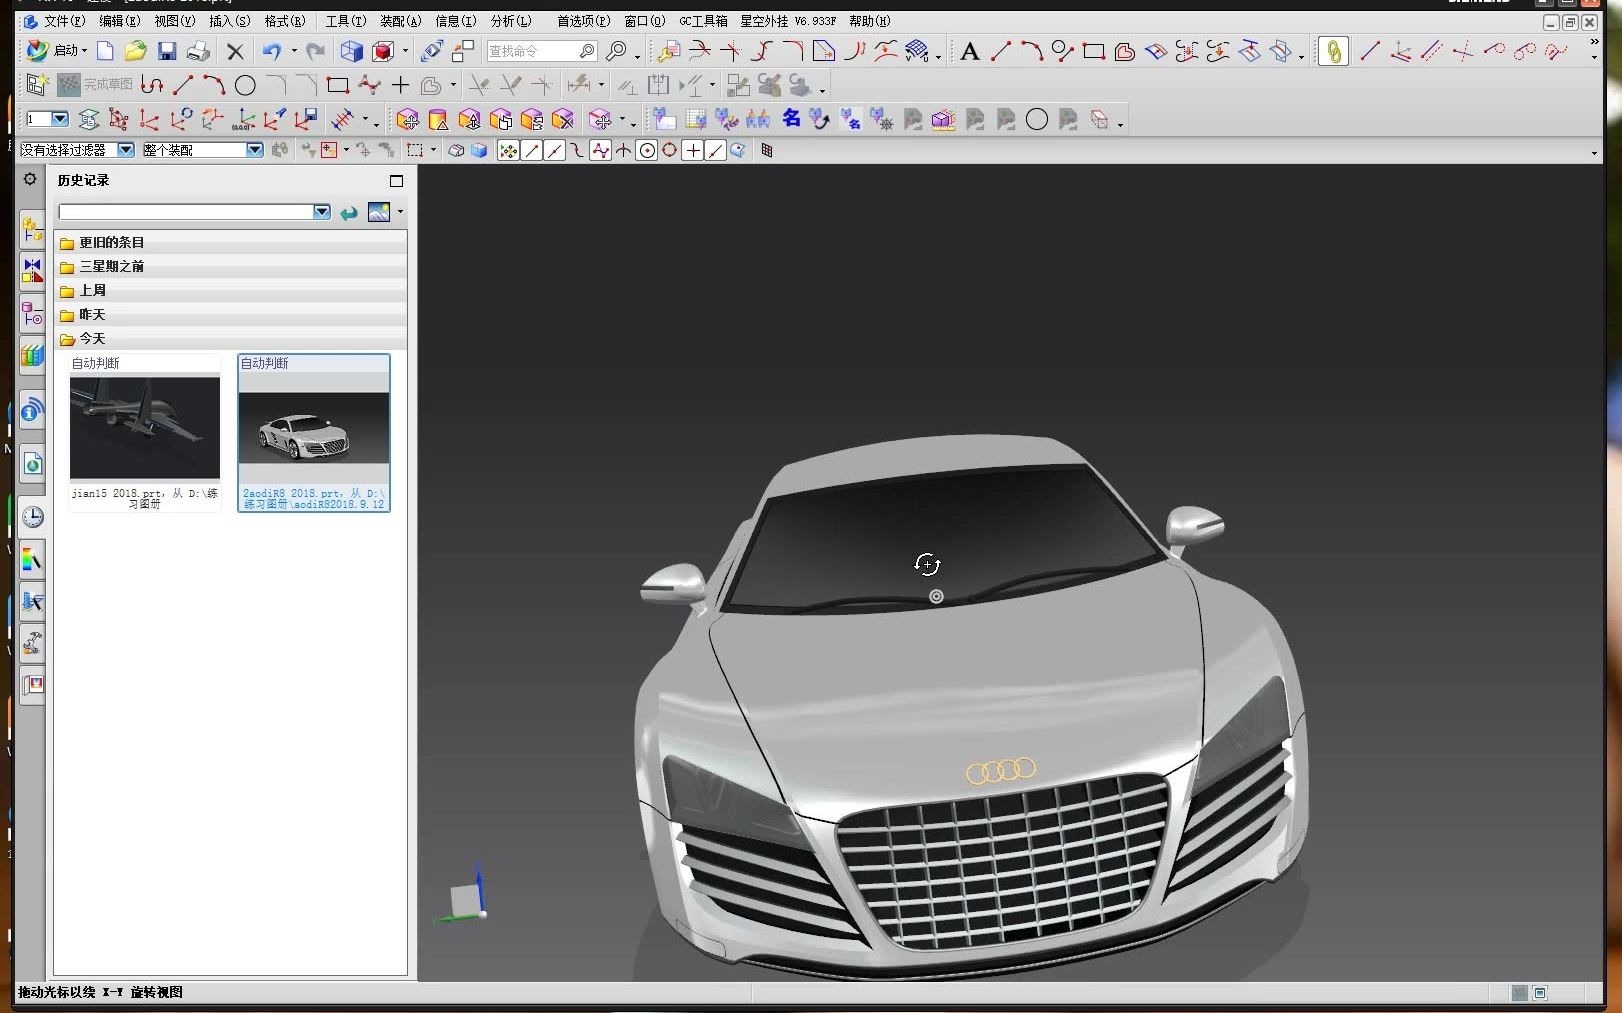Viewport: 1622px width, 1013px height.
Task: Open the 文件(F) menu
Action: 64,21
